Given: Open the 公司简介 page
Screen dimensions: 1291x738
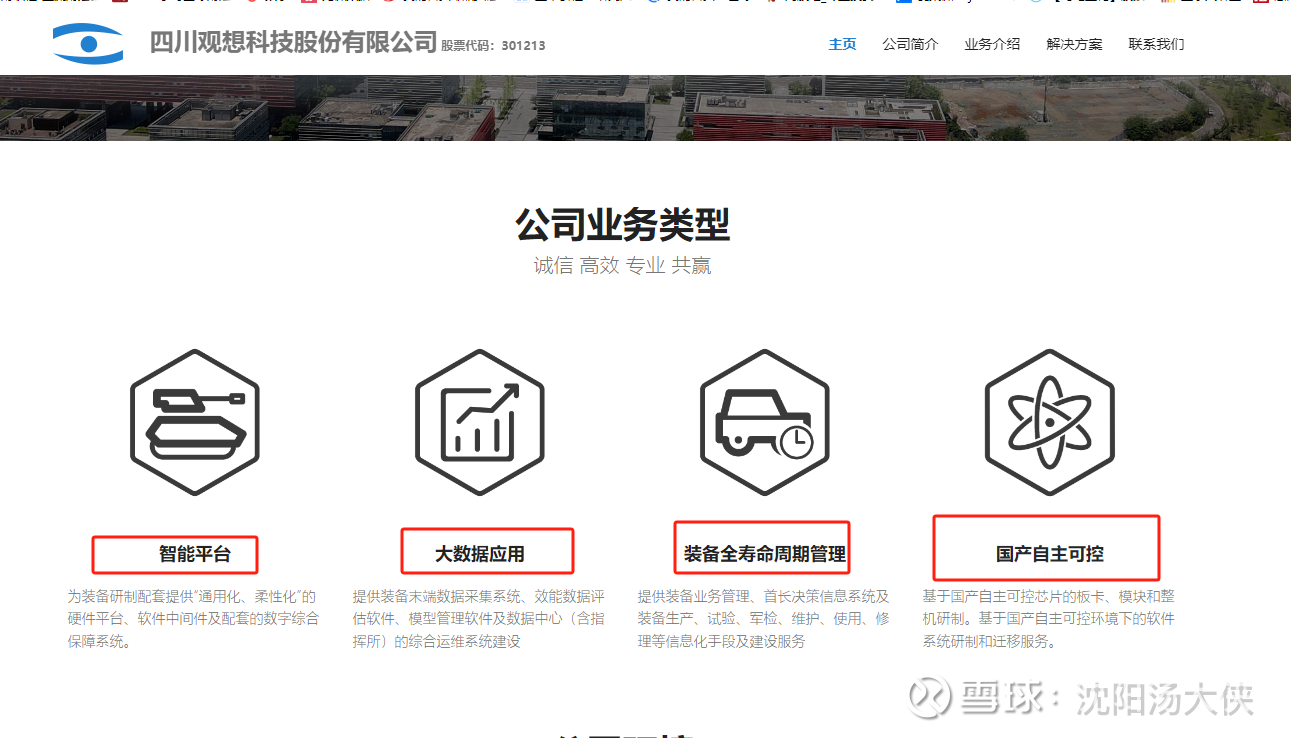Looking at the screenshot, I should click(910, 44).
